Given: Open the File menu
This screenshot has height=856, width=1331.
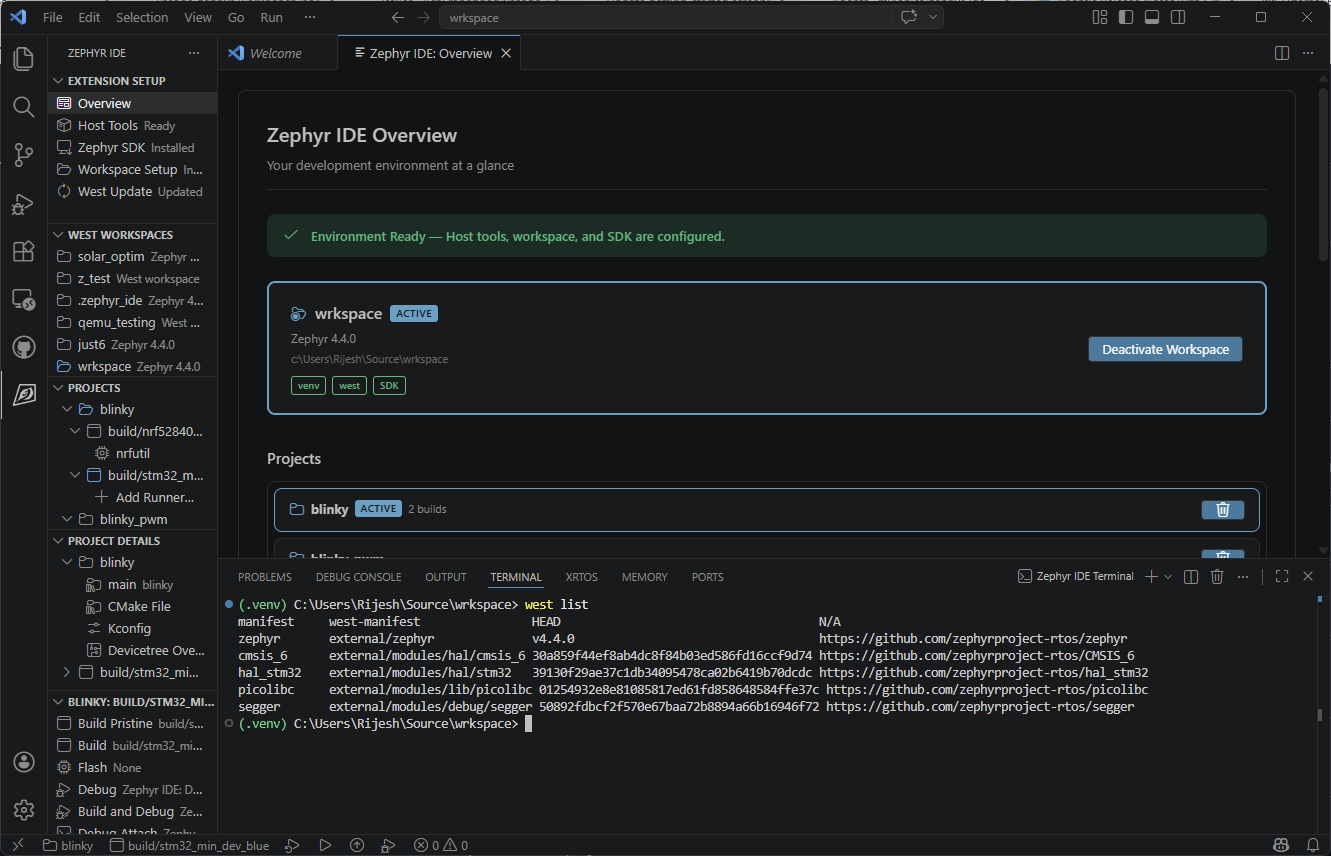Looking at the screenshot, I should coord(53,17).
